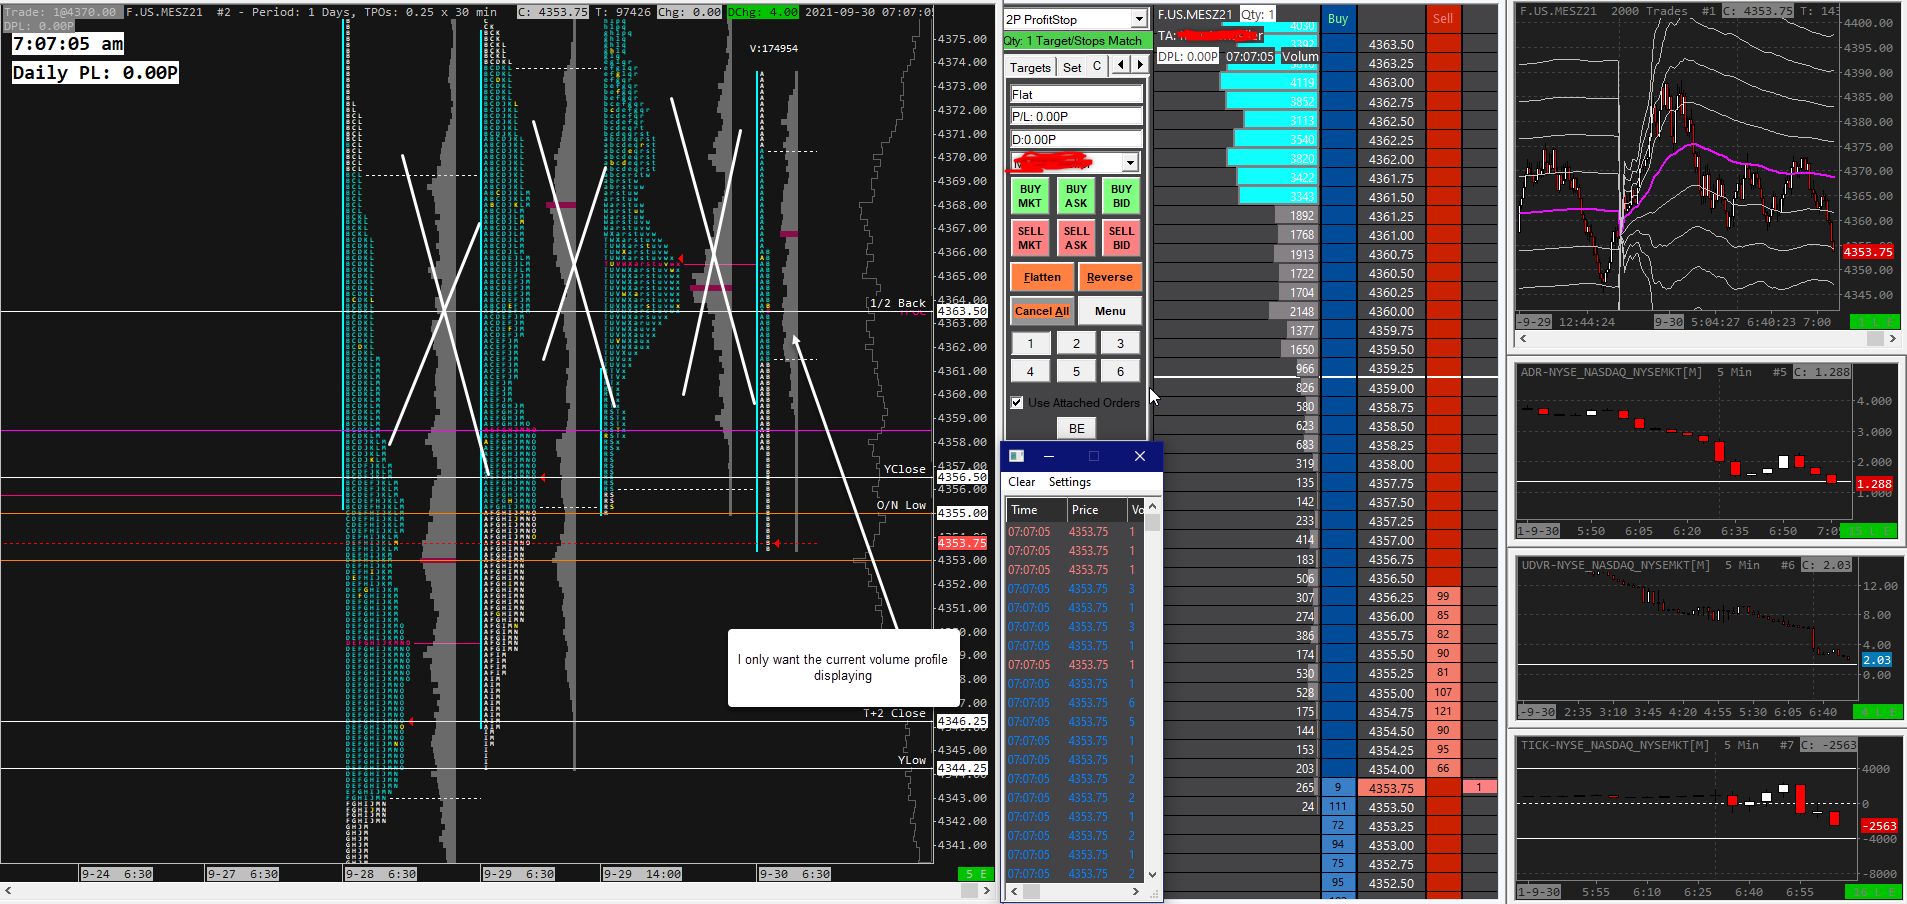Expand the redacted trade account dropdown
The image size is (1907, 904).
[1130, 162]
